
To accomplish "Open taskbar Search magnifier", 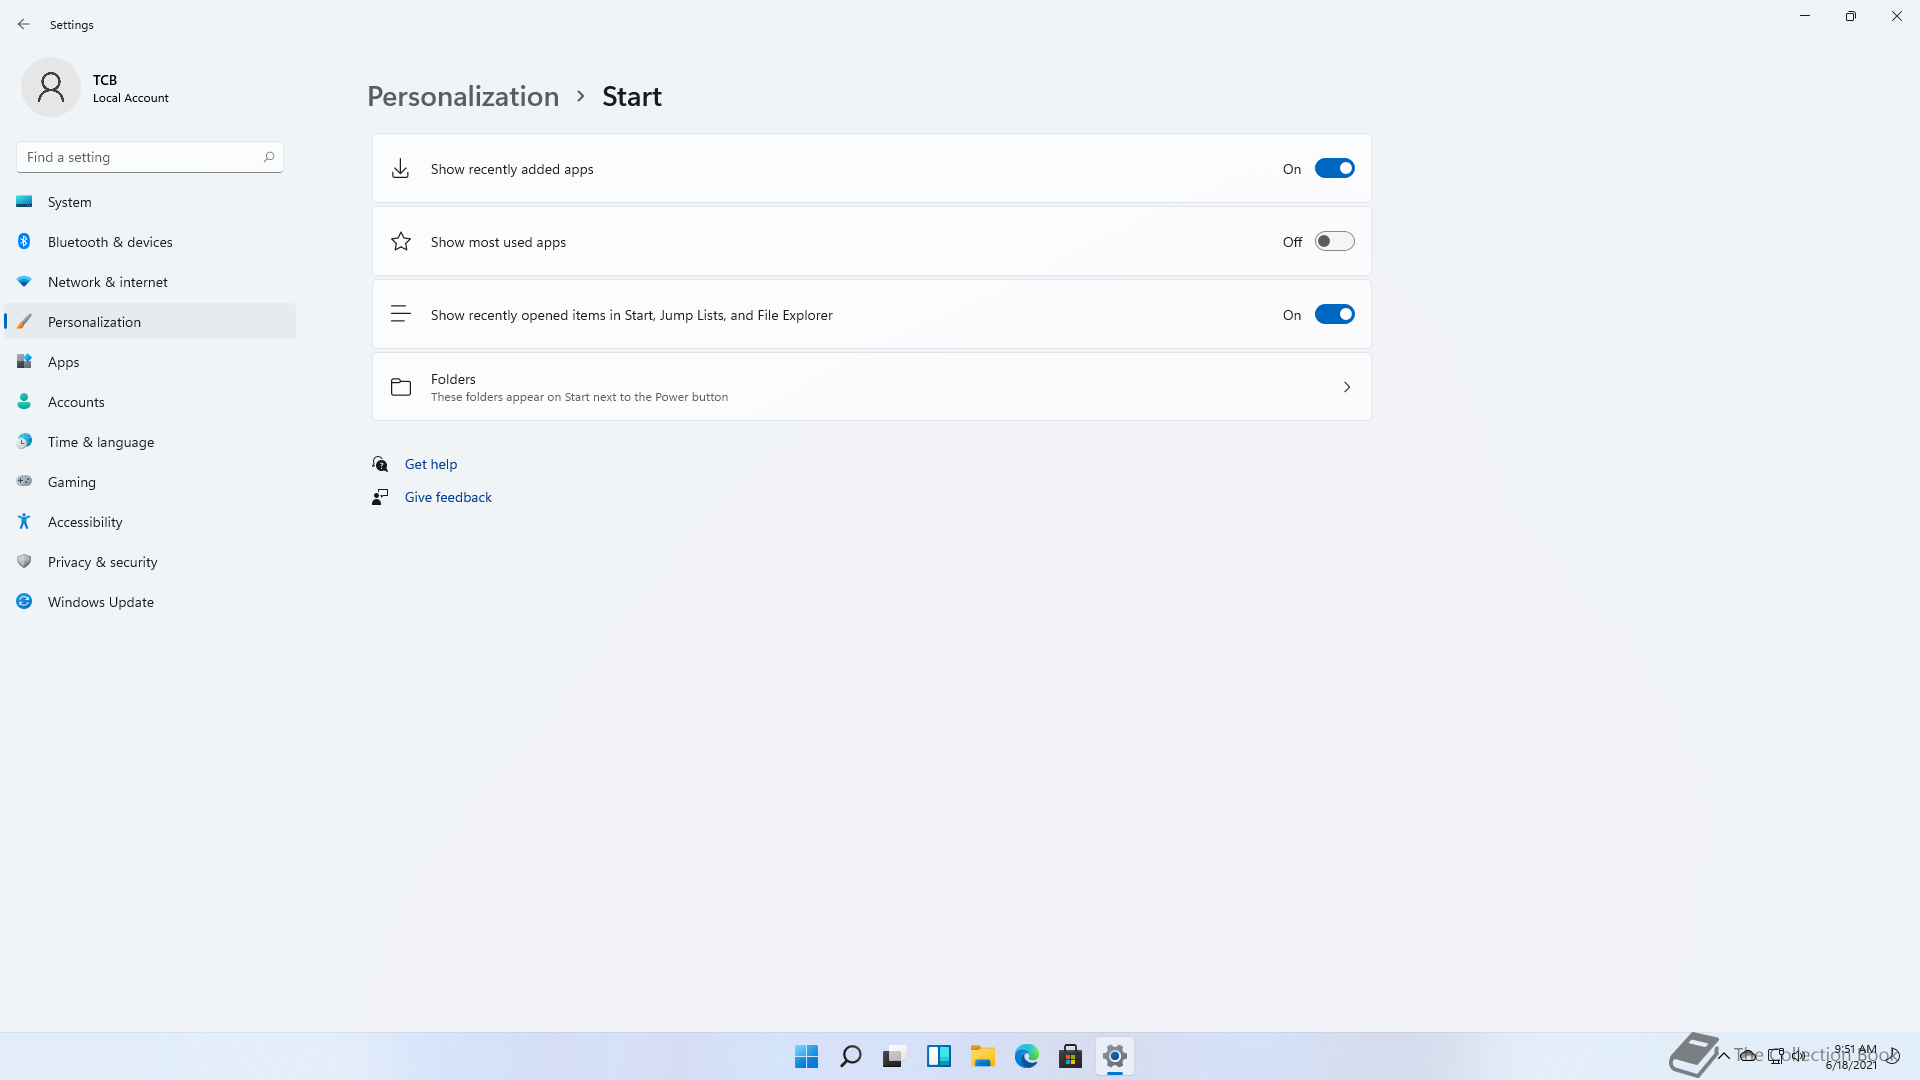I will coord(851,1056).
